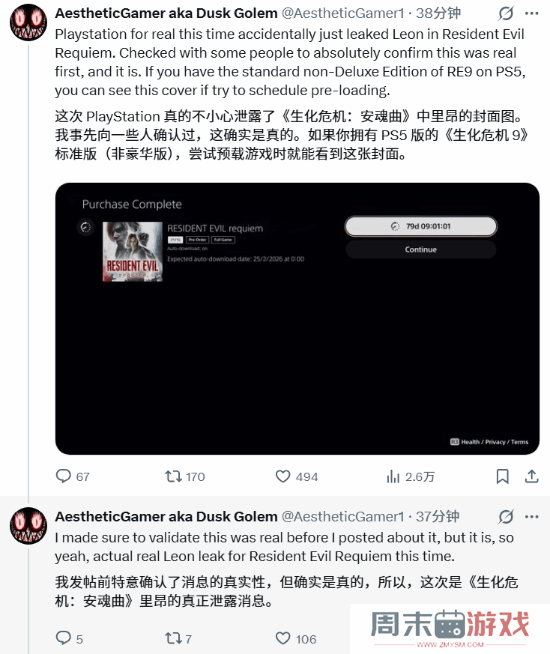Retweet the first tweet with 170 reposts

[x=185, y=476]
